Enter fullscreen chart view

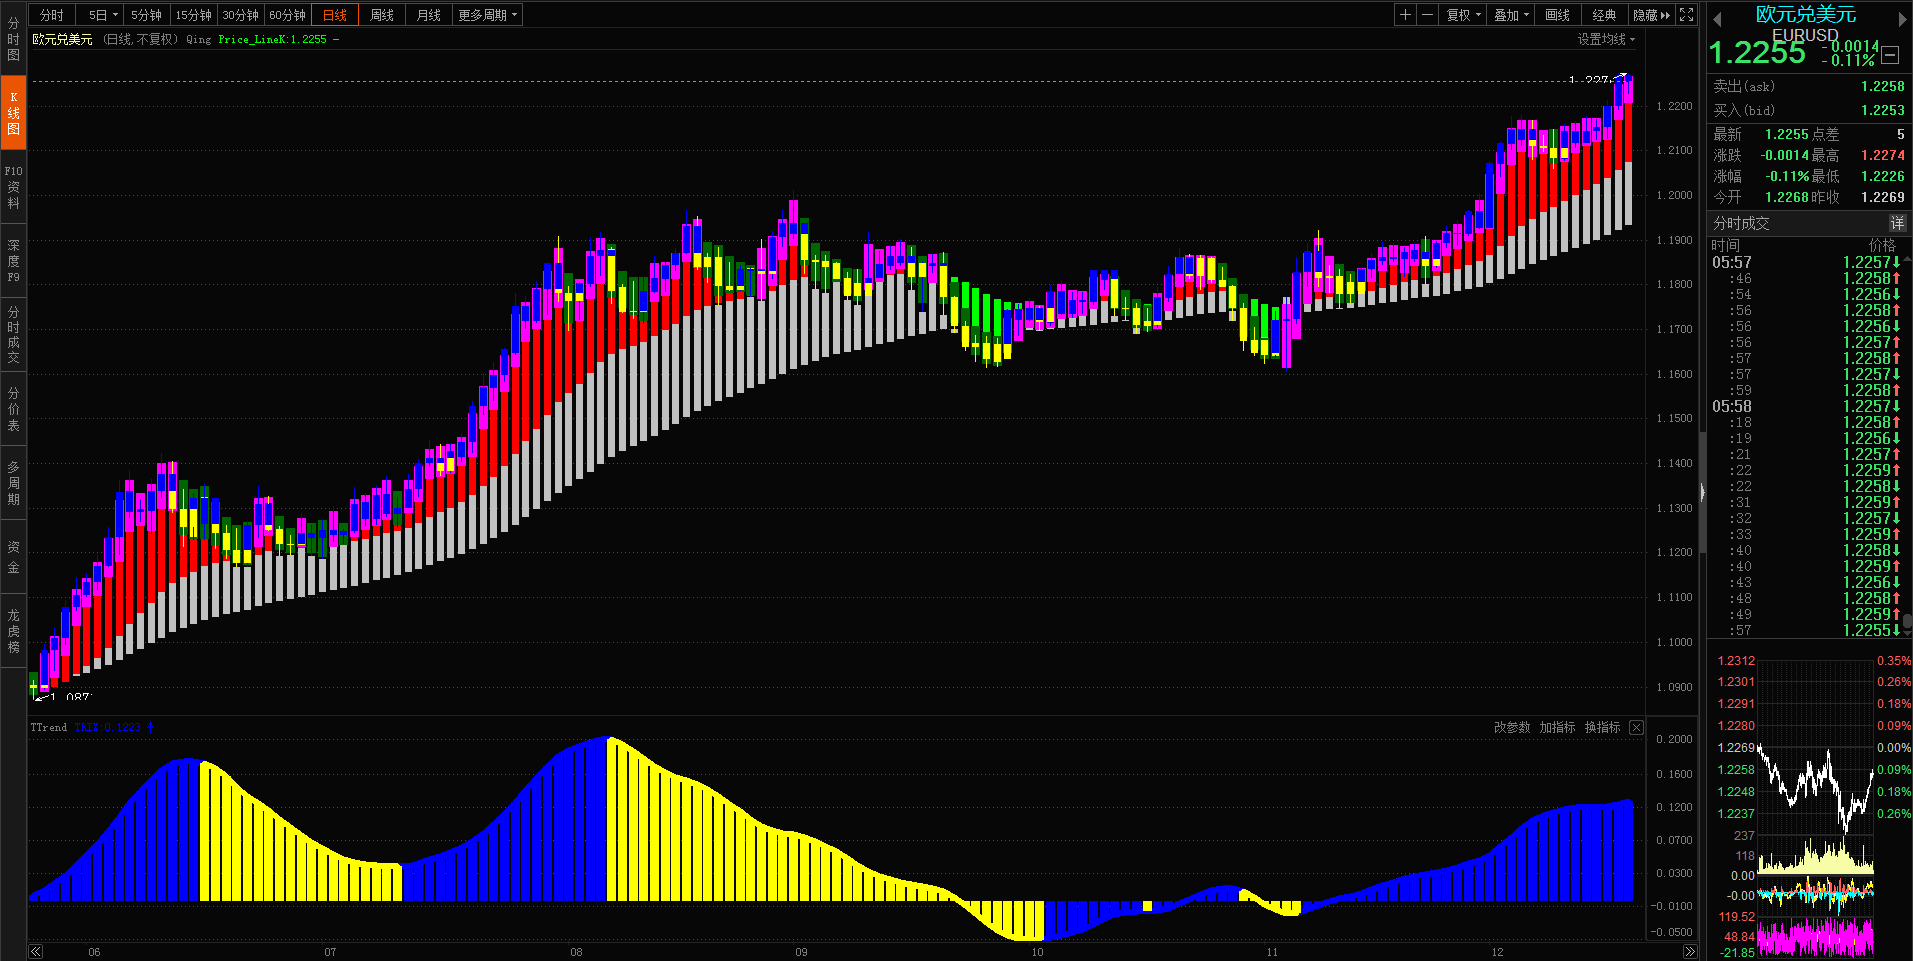(x=1687, y=15)
